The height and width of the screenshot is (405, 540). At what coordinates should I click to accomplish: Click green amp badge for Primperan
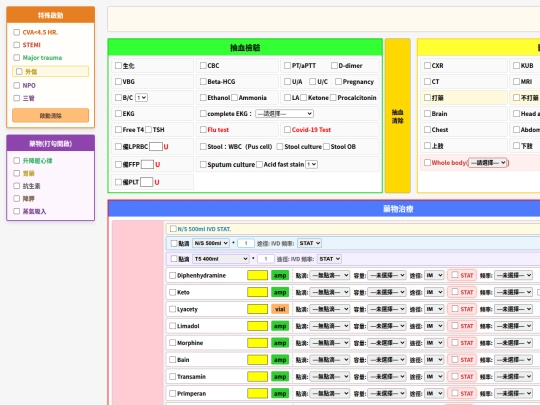(280, 393)
